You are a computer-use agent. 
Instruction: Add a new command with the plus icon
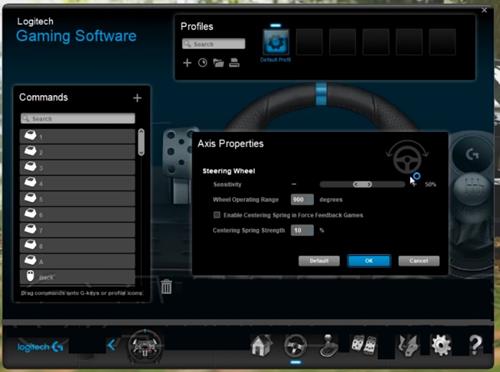point(137,98)
